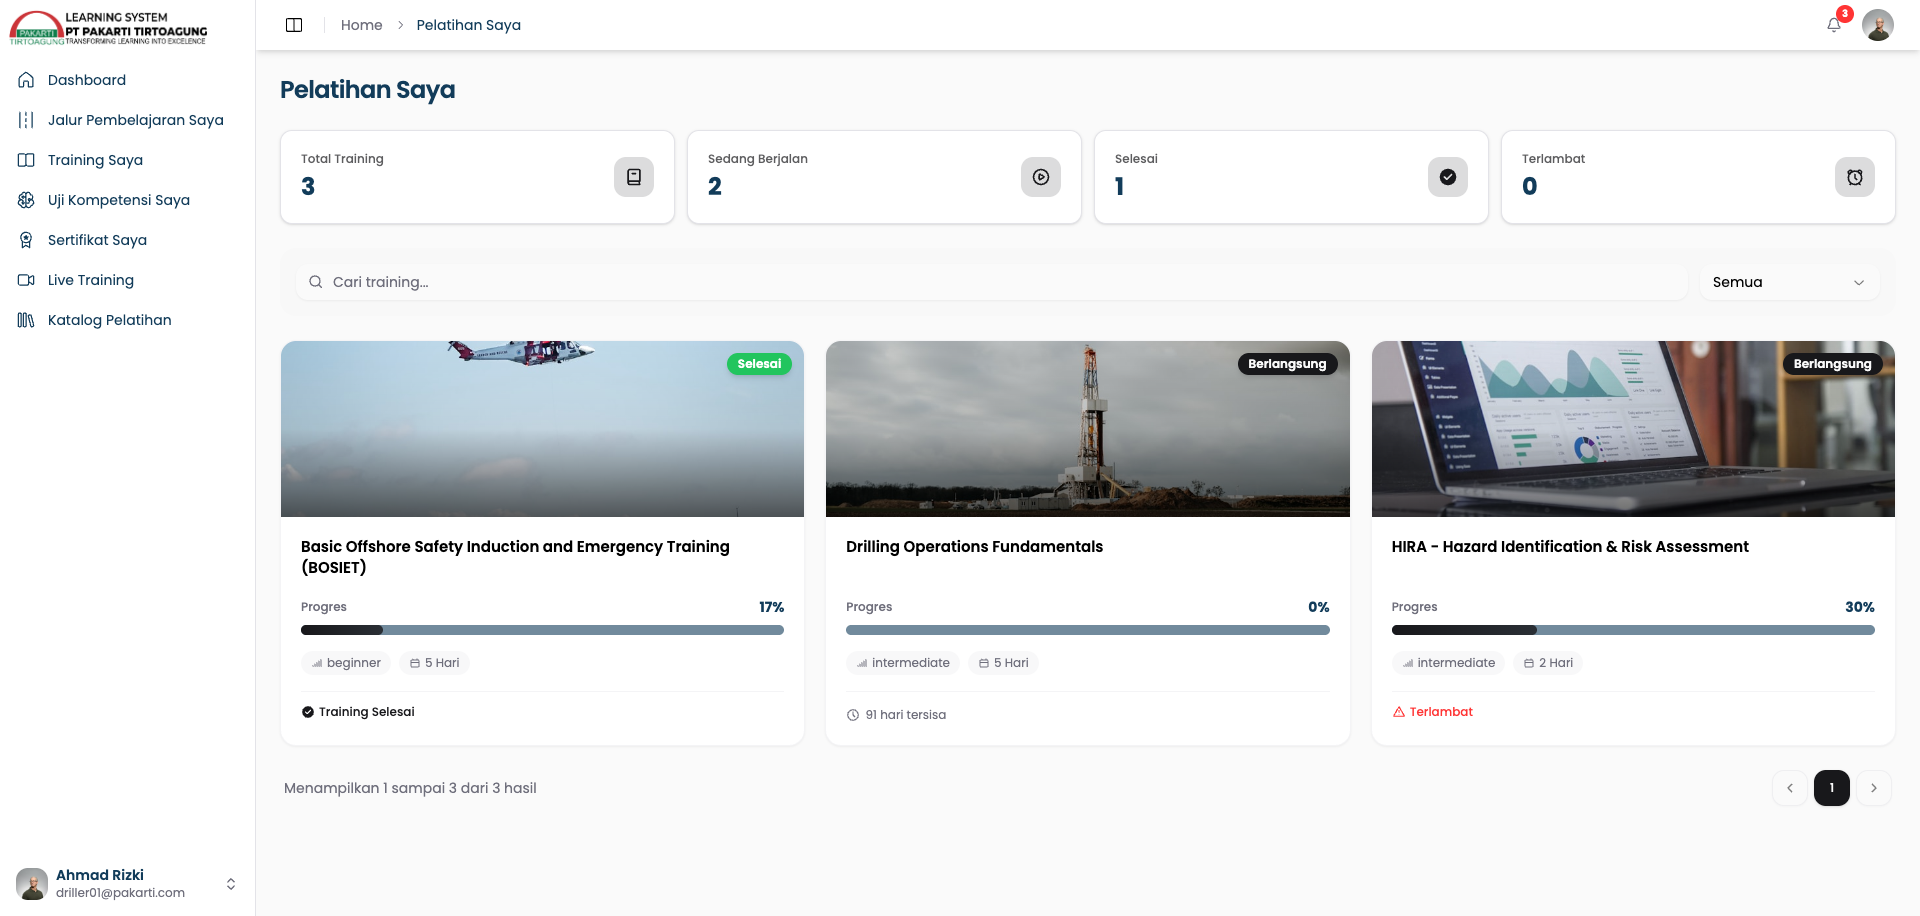Click the beginner level tag
The height and width of the screenshot is (916, 1920).
(x=346, y=663)
